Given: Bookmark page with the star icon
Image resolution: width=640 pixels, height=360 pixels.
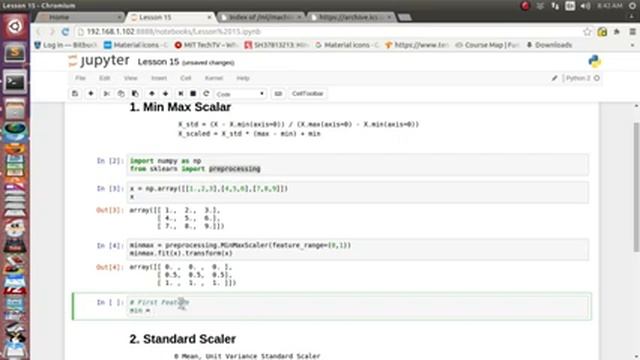Looking at the screenshot, I should tap(587, 31).
